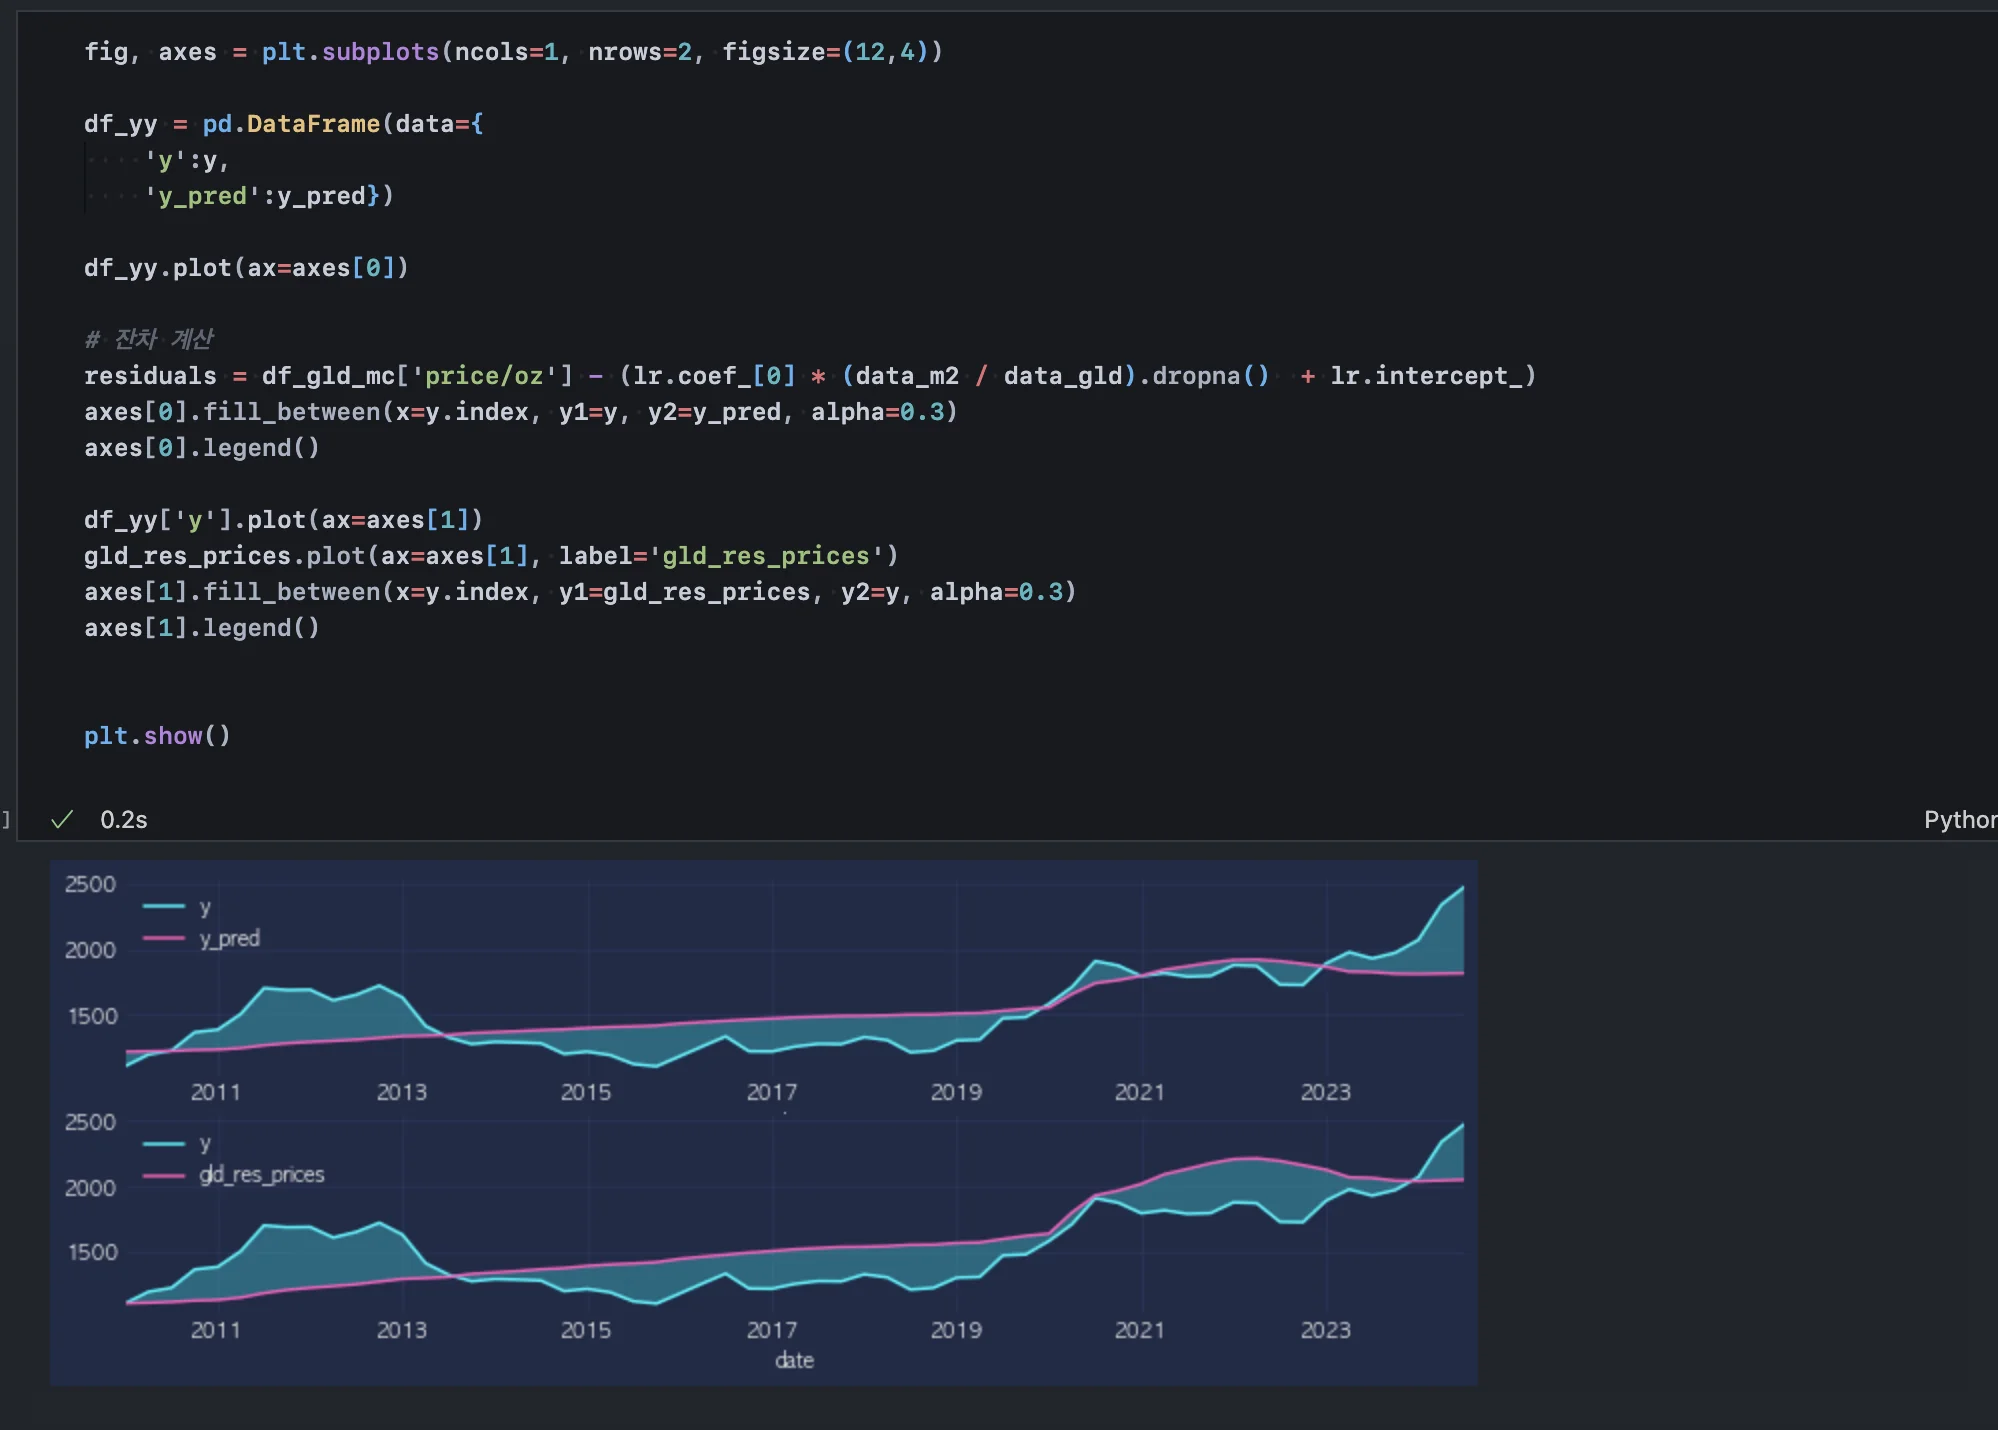This screenshot has width=1998, height=1430.
Task: Click the 2017 tick label on top chart
Action: pos(771,1092)
